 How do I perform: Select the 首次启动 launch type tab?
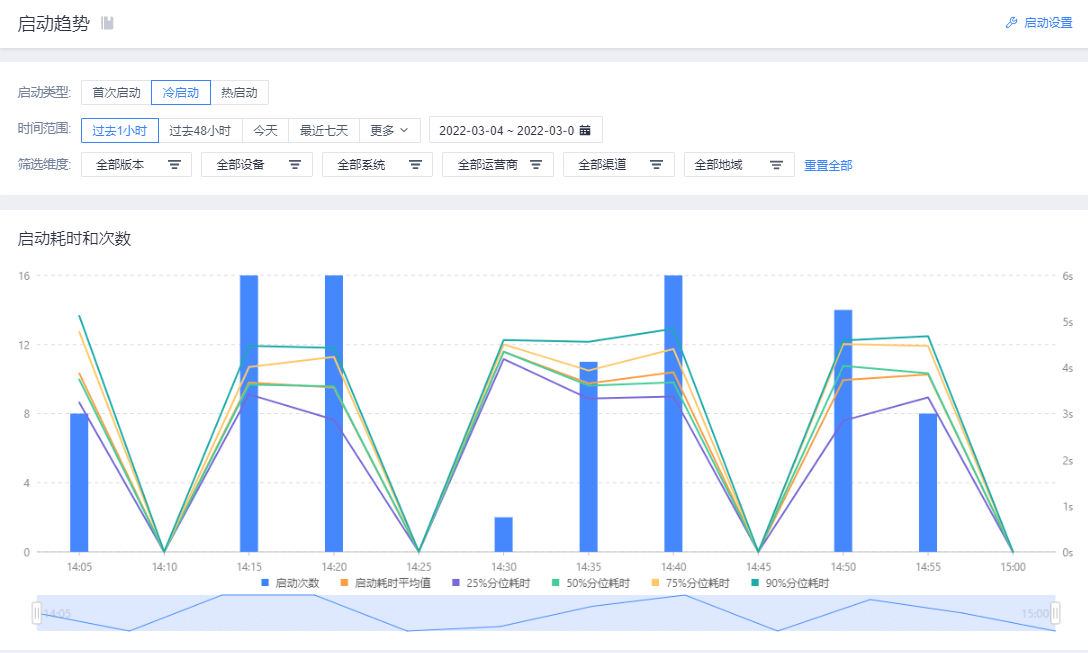[x=116, y=93]
